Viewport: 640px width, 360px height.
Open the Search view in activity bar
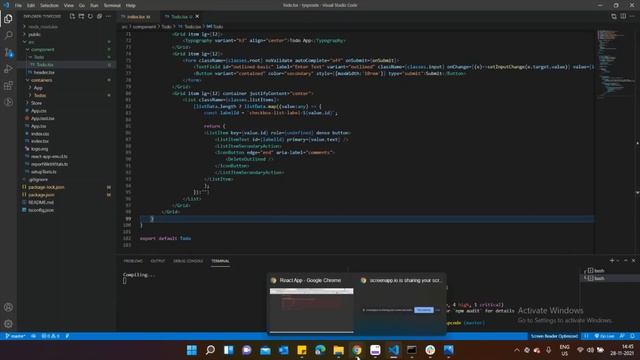click(x=8, y=36)
